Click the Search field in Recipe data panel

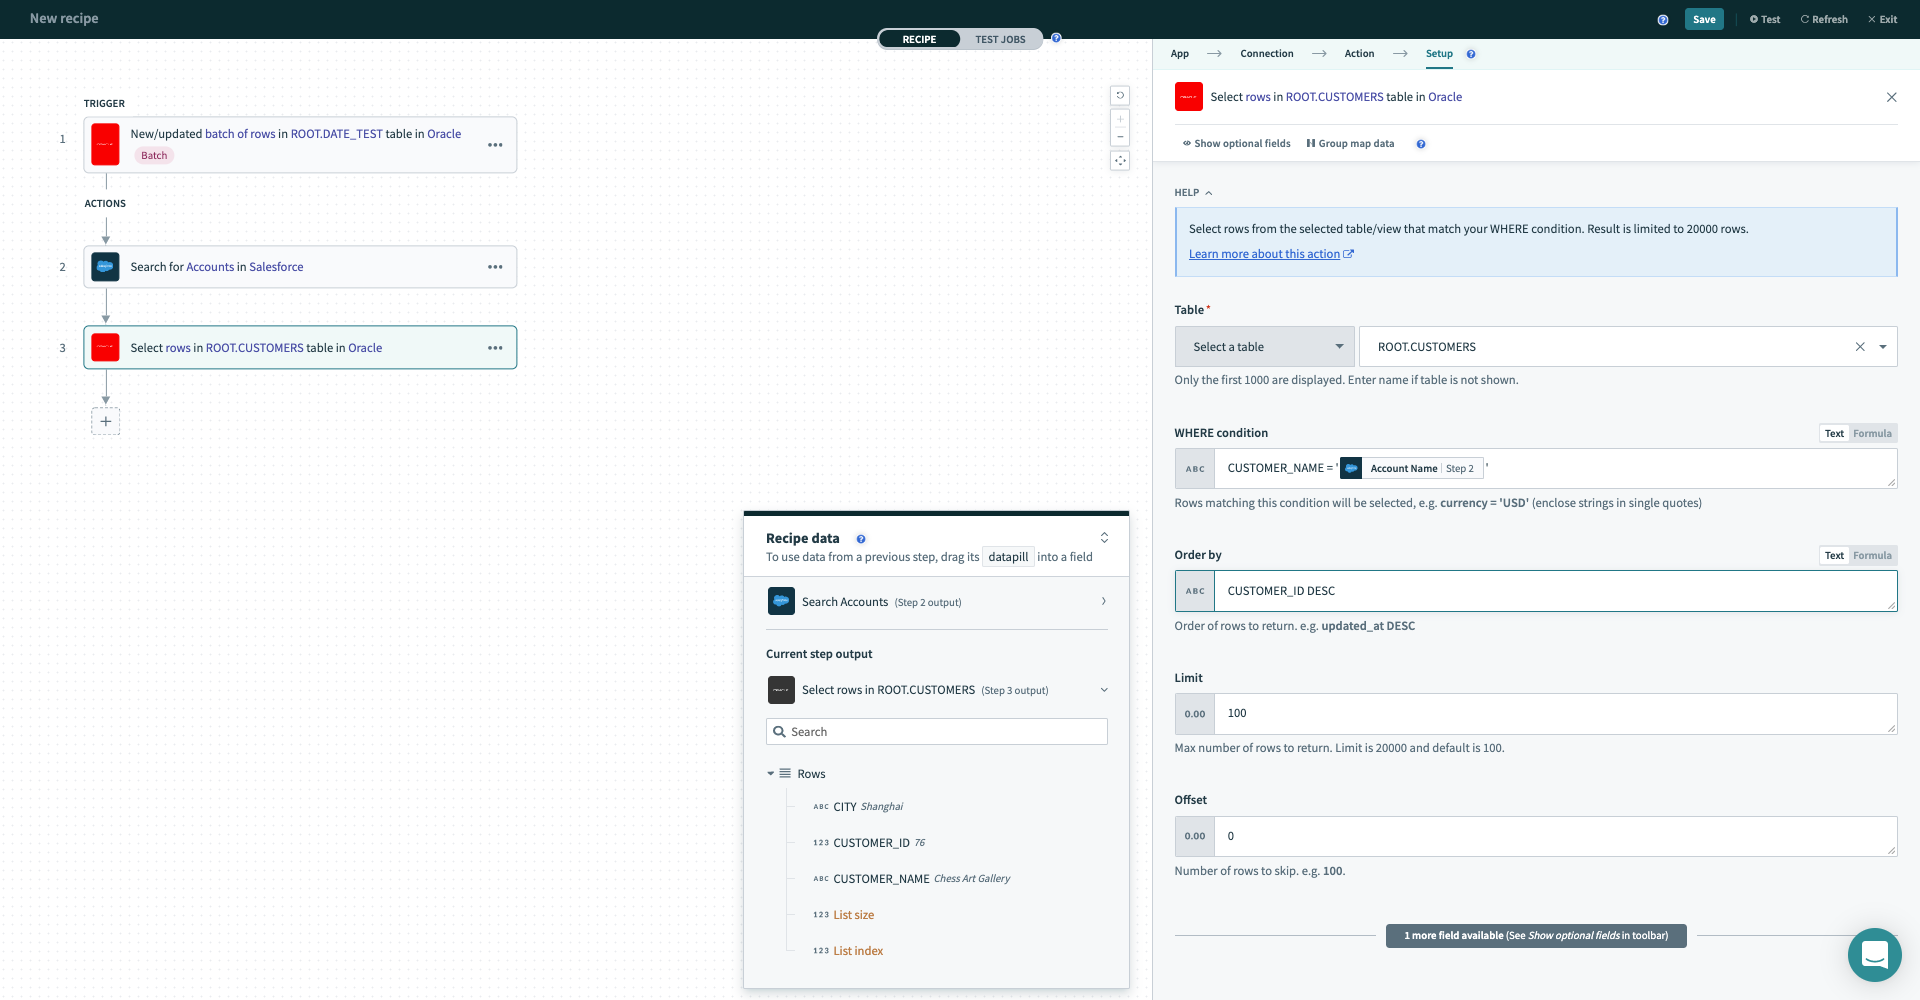[936, 731]
